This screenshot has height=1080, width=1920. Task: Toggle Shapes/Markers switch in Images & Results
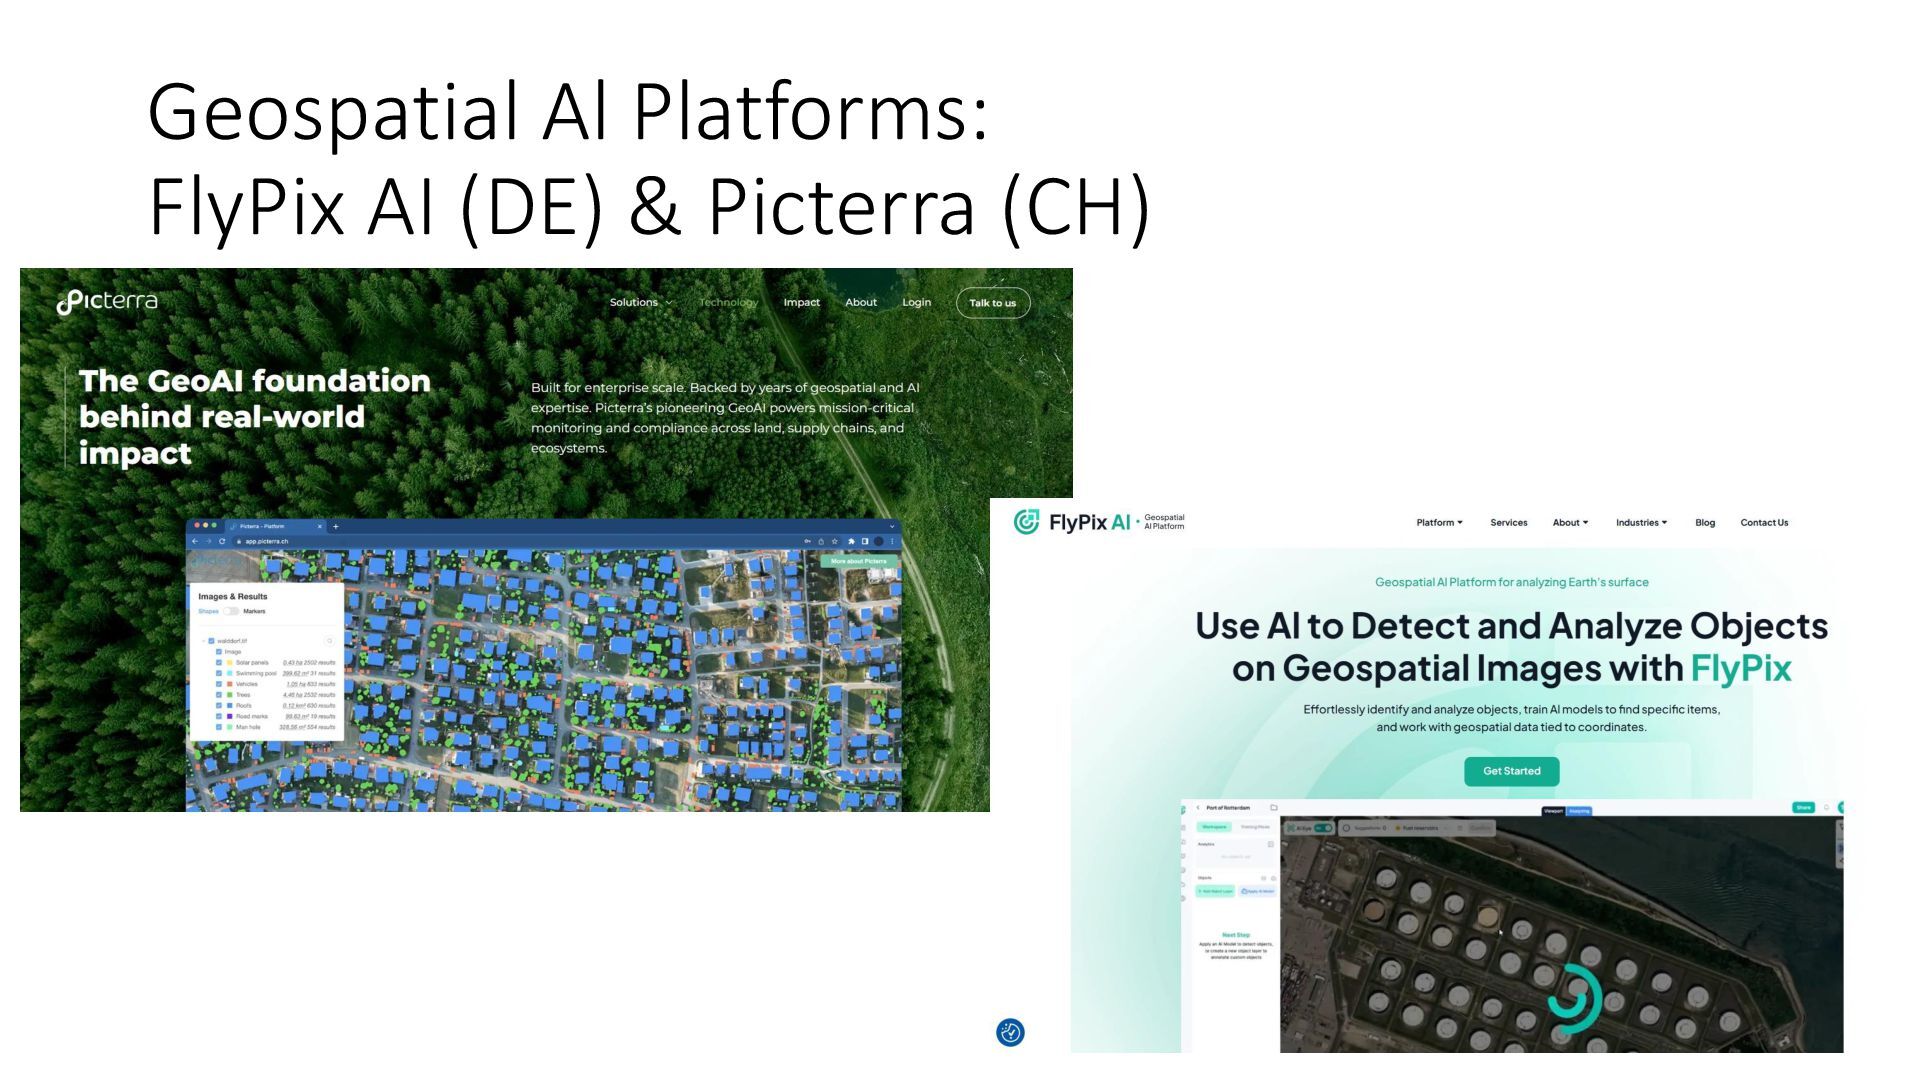point(231,611)
